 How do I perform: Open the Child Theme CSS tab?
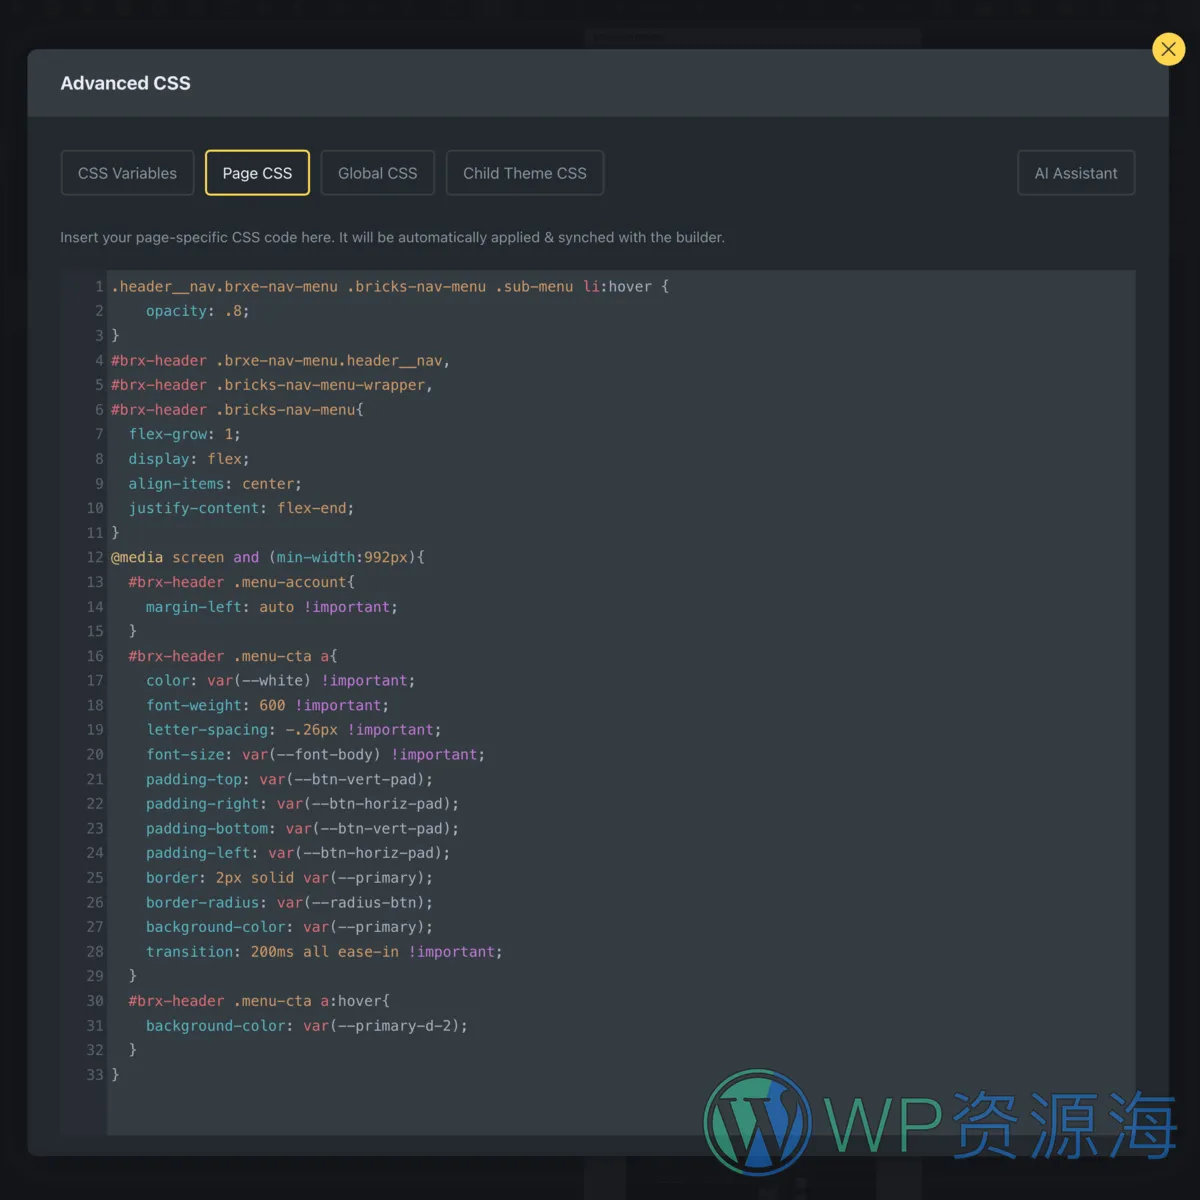coord(525,173)
